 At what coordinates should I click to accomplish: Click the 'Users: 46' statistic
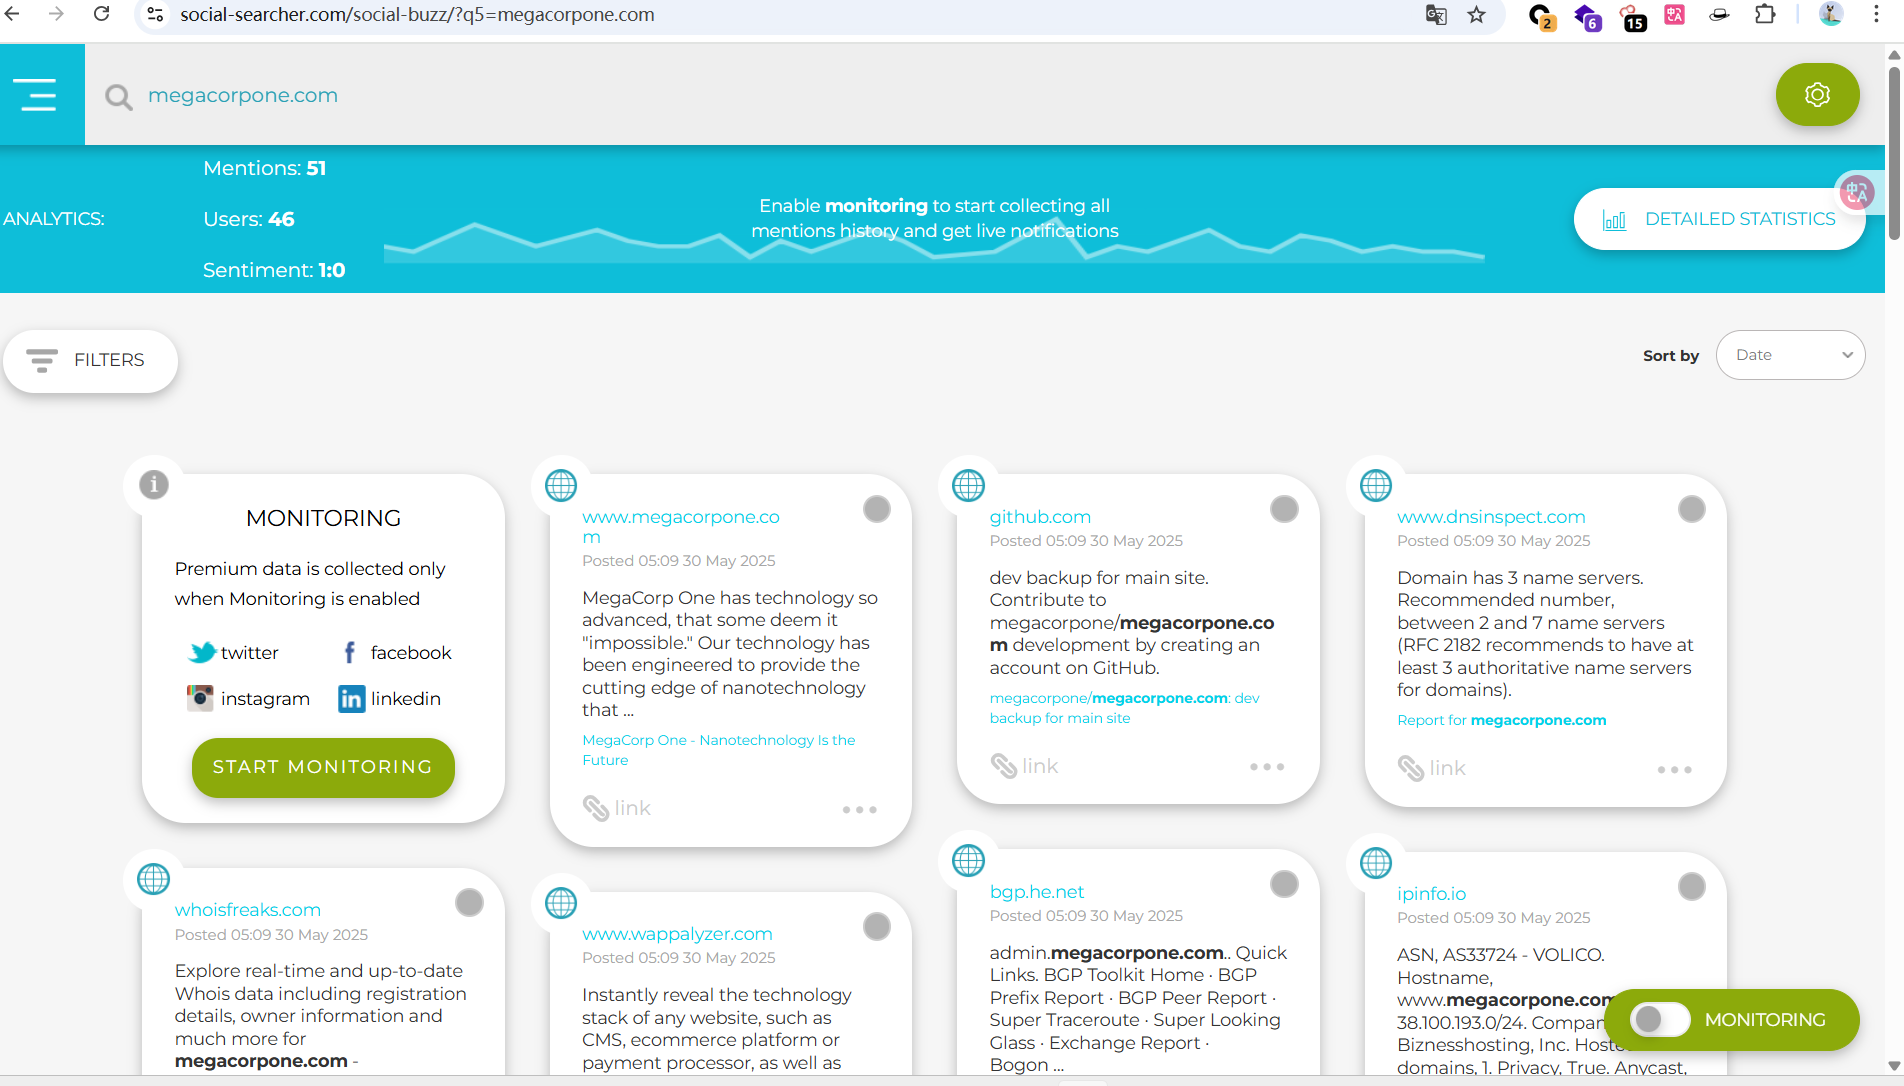point(249,219)
